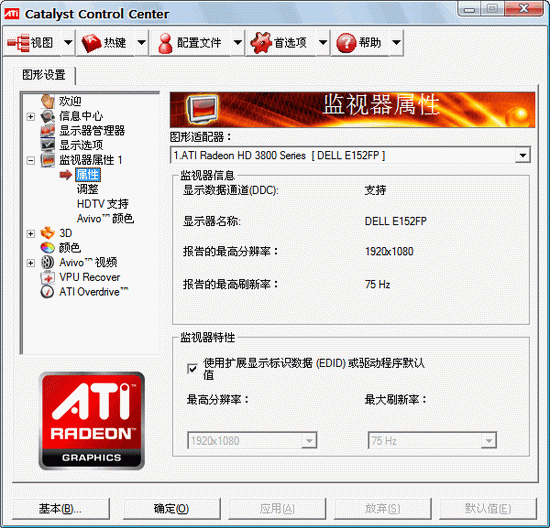Click the red gear 首选项 icon

261,43
